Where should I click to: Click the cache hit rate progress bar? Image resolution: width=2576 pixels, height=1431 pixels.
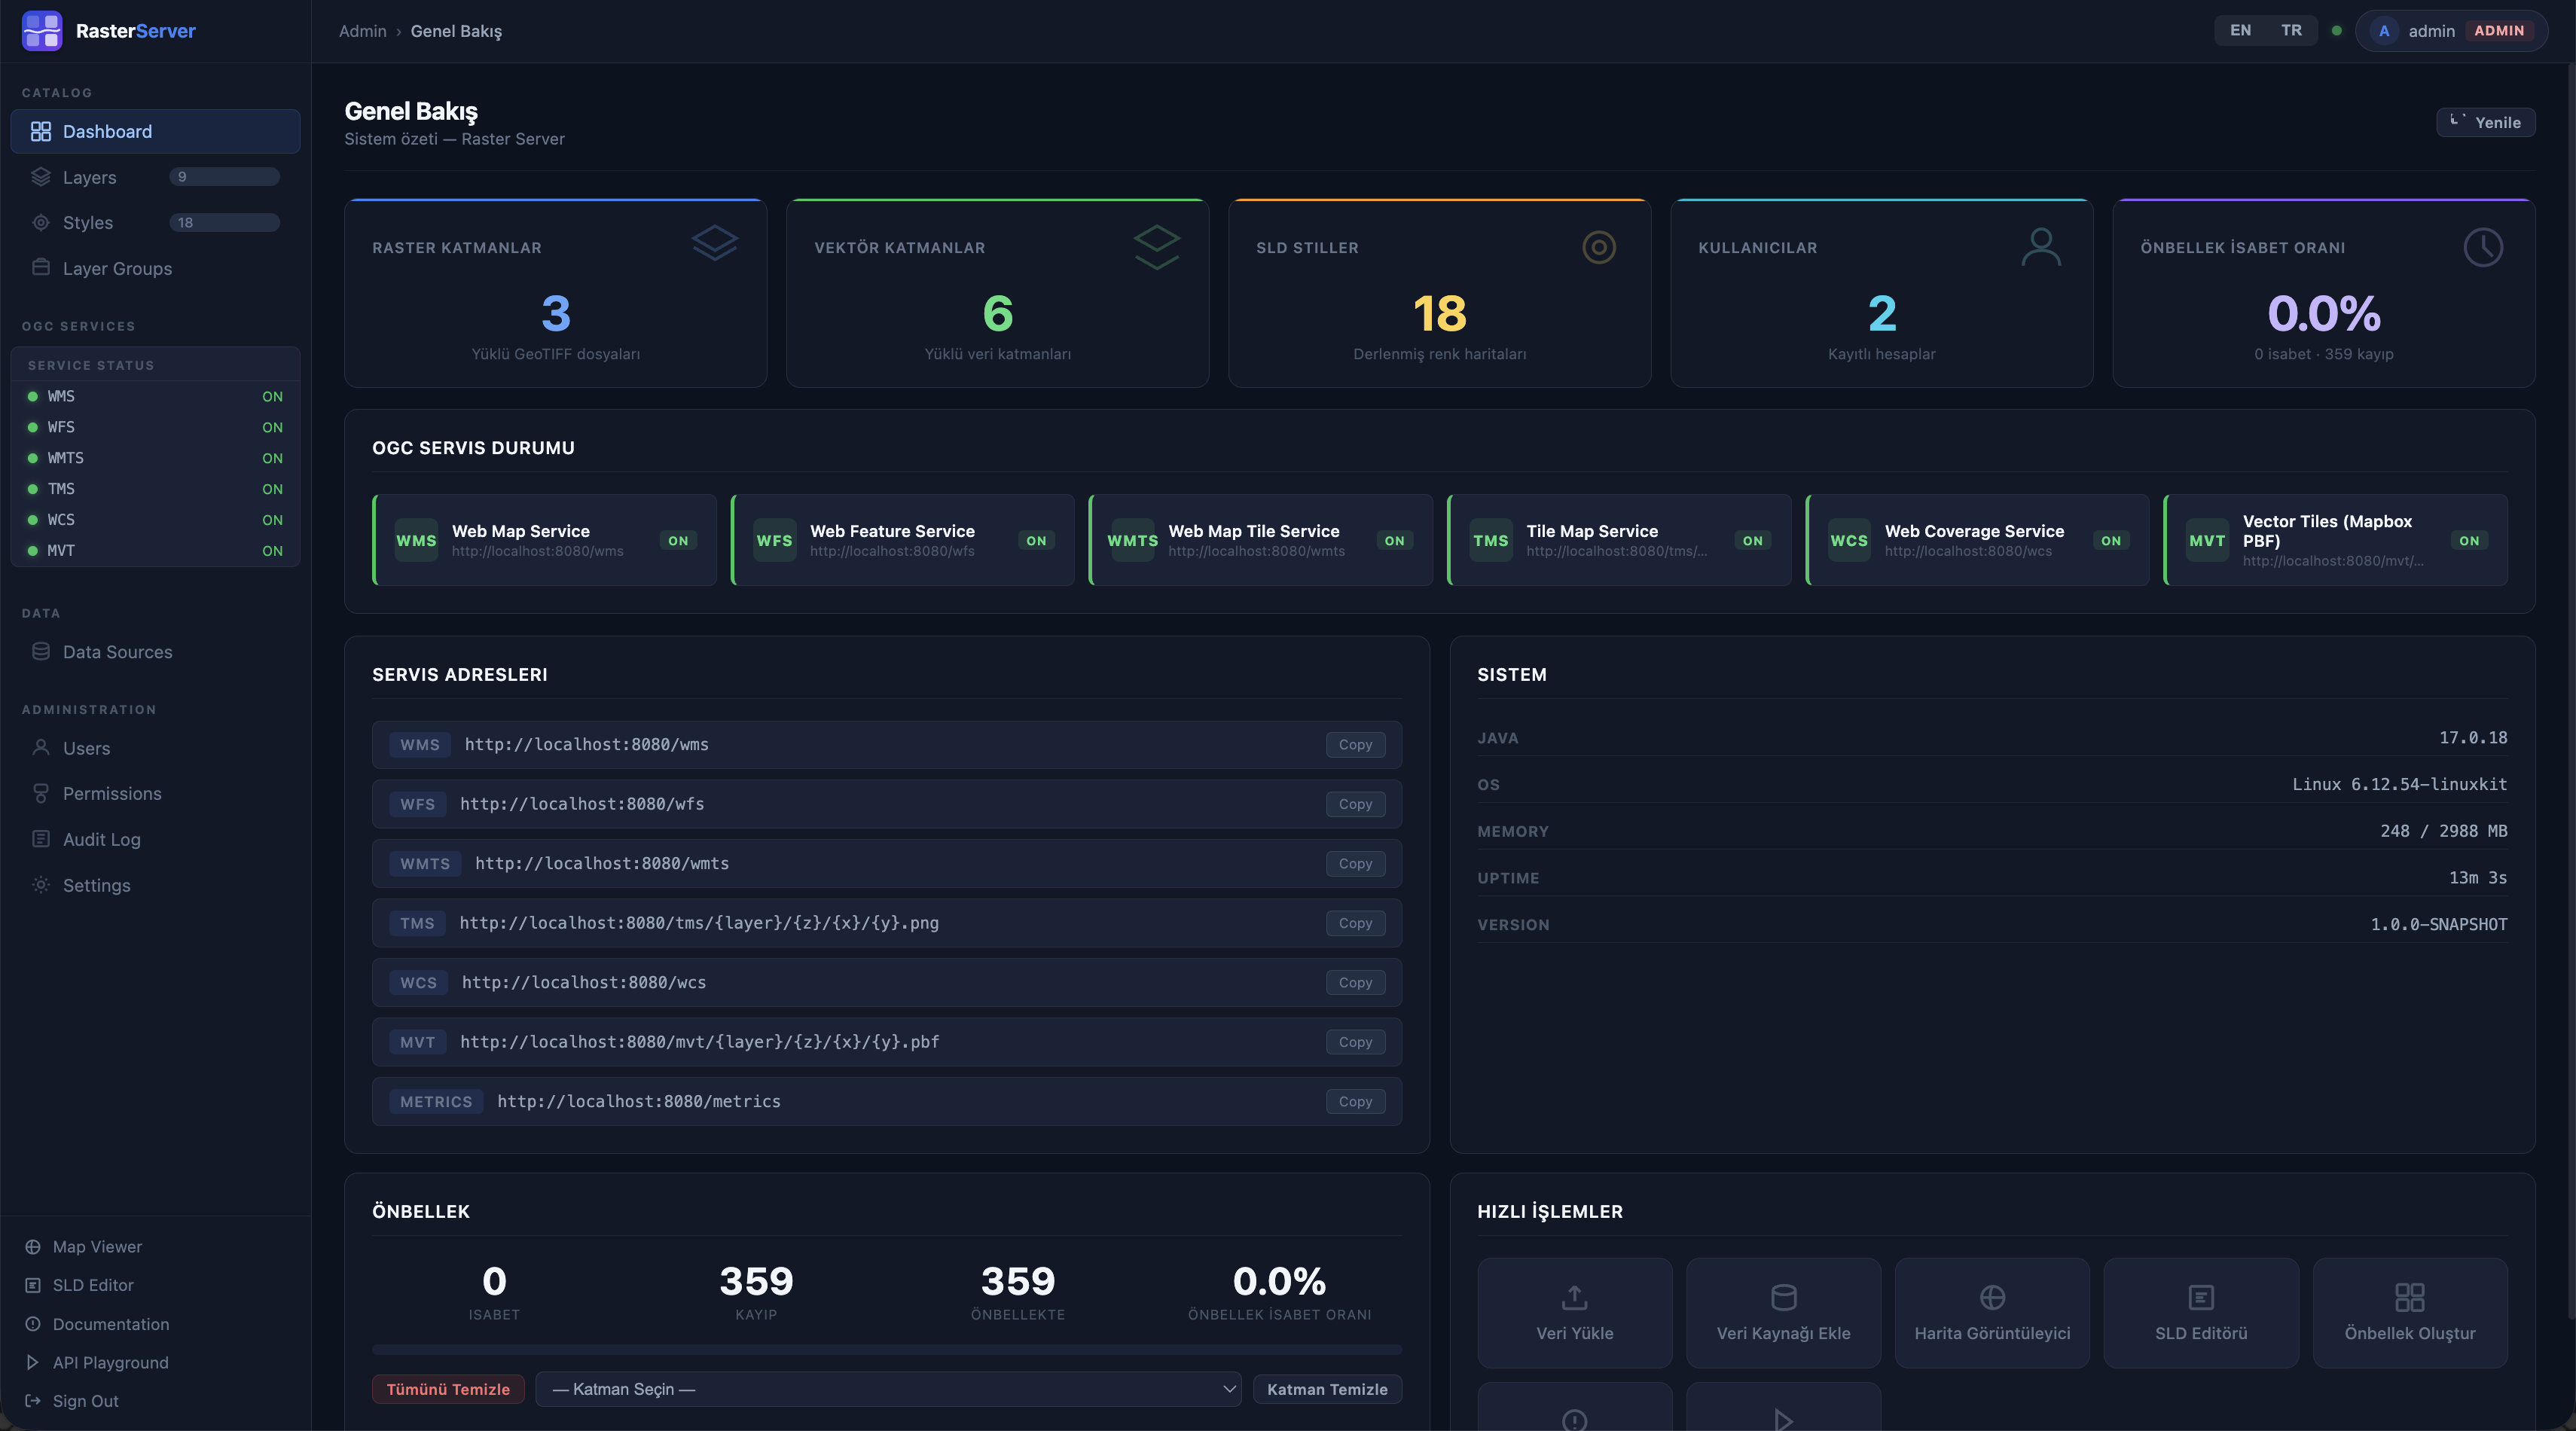tap(888, 1350)
